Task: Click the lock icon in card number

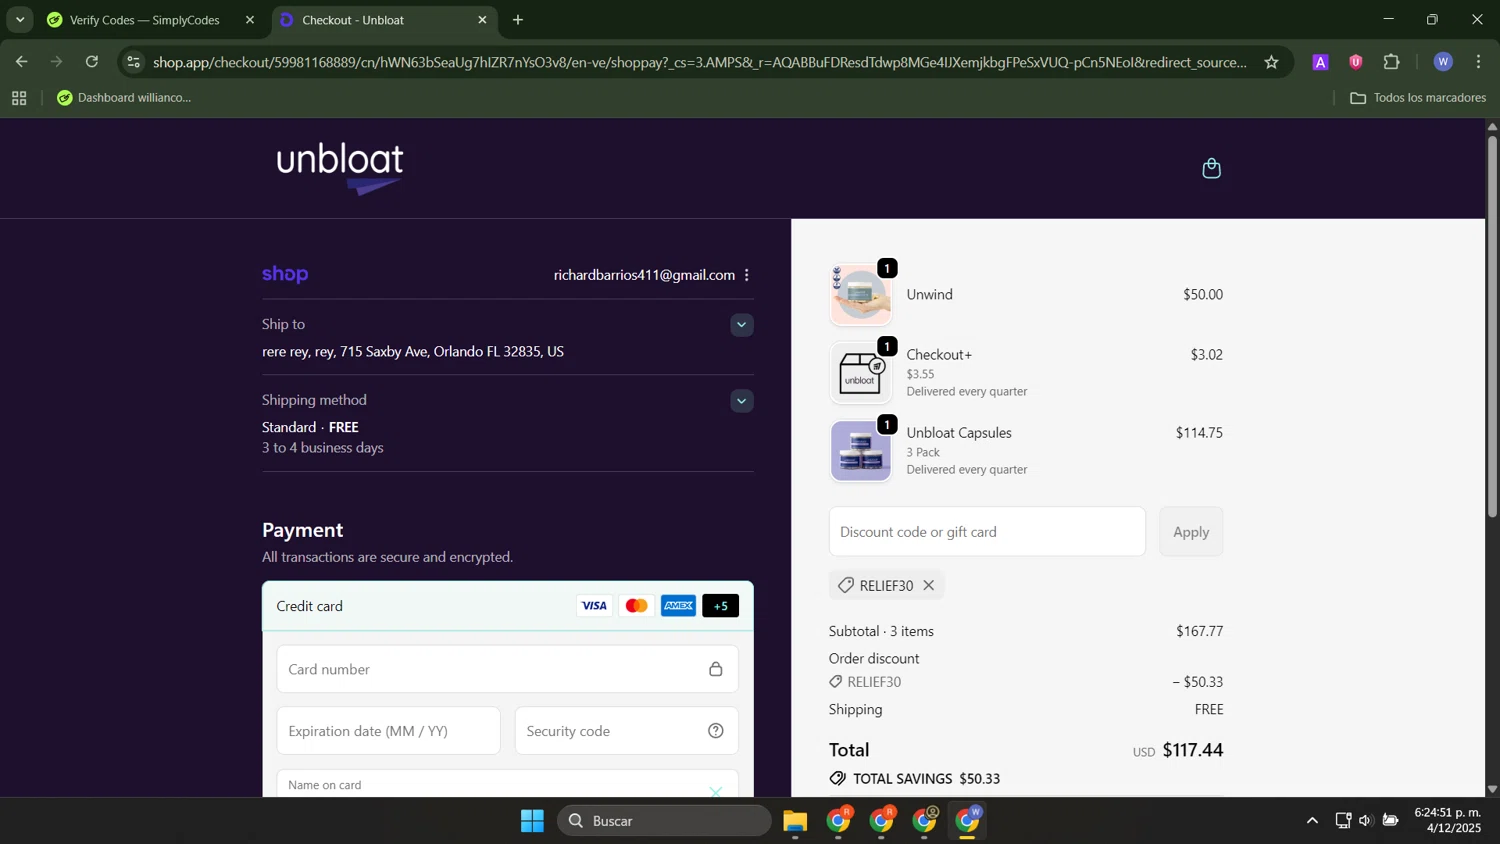Action: pos(716,669)
